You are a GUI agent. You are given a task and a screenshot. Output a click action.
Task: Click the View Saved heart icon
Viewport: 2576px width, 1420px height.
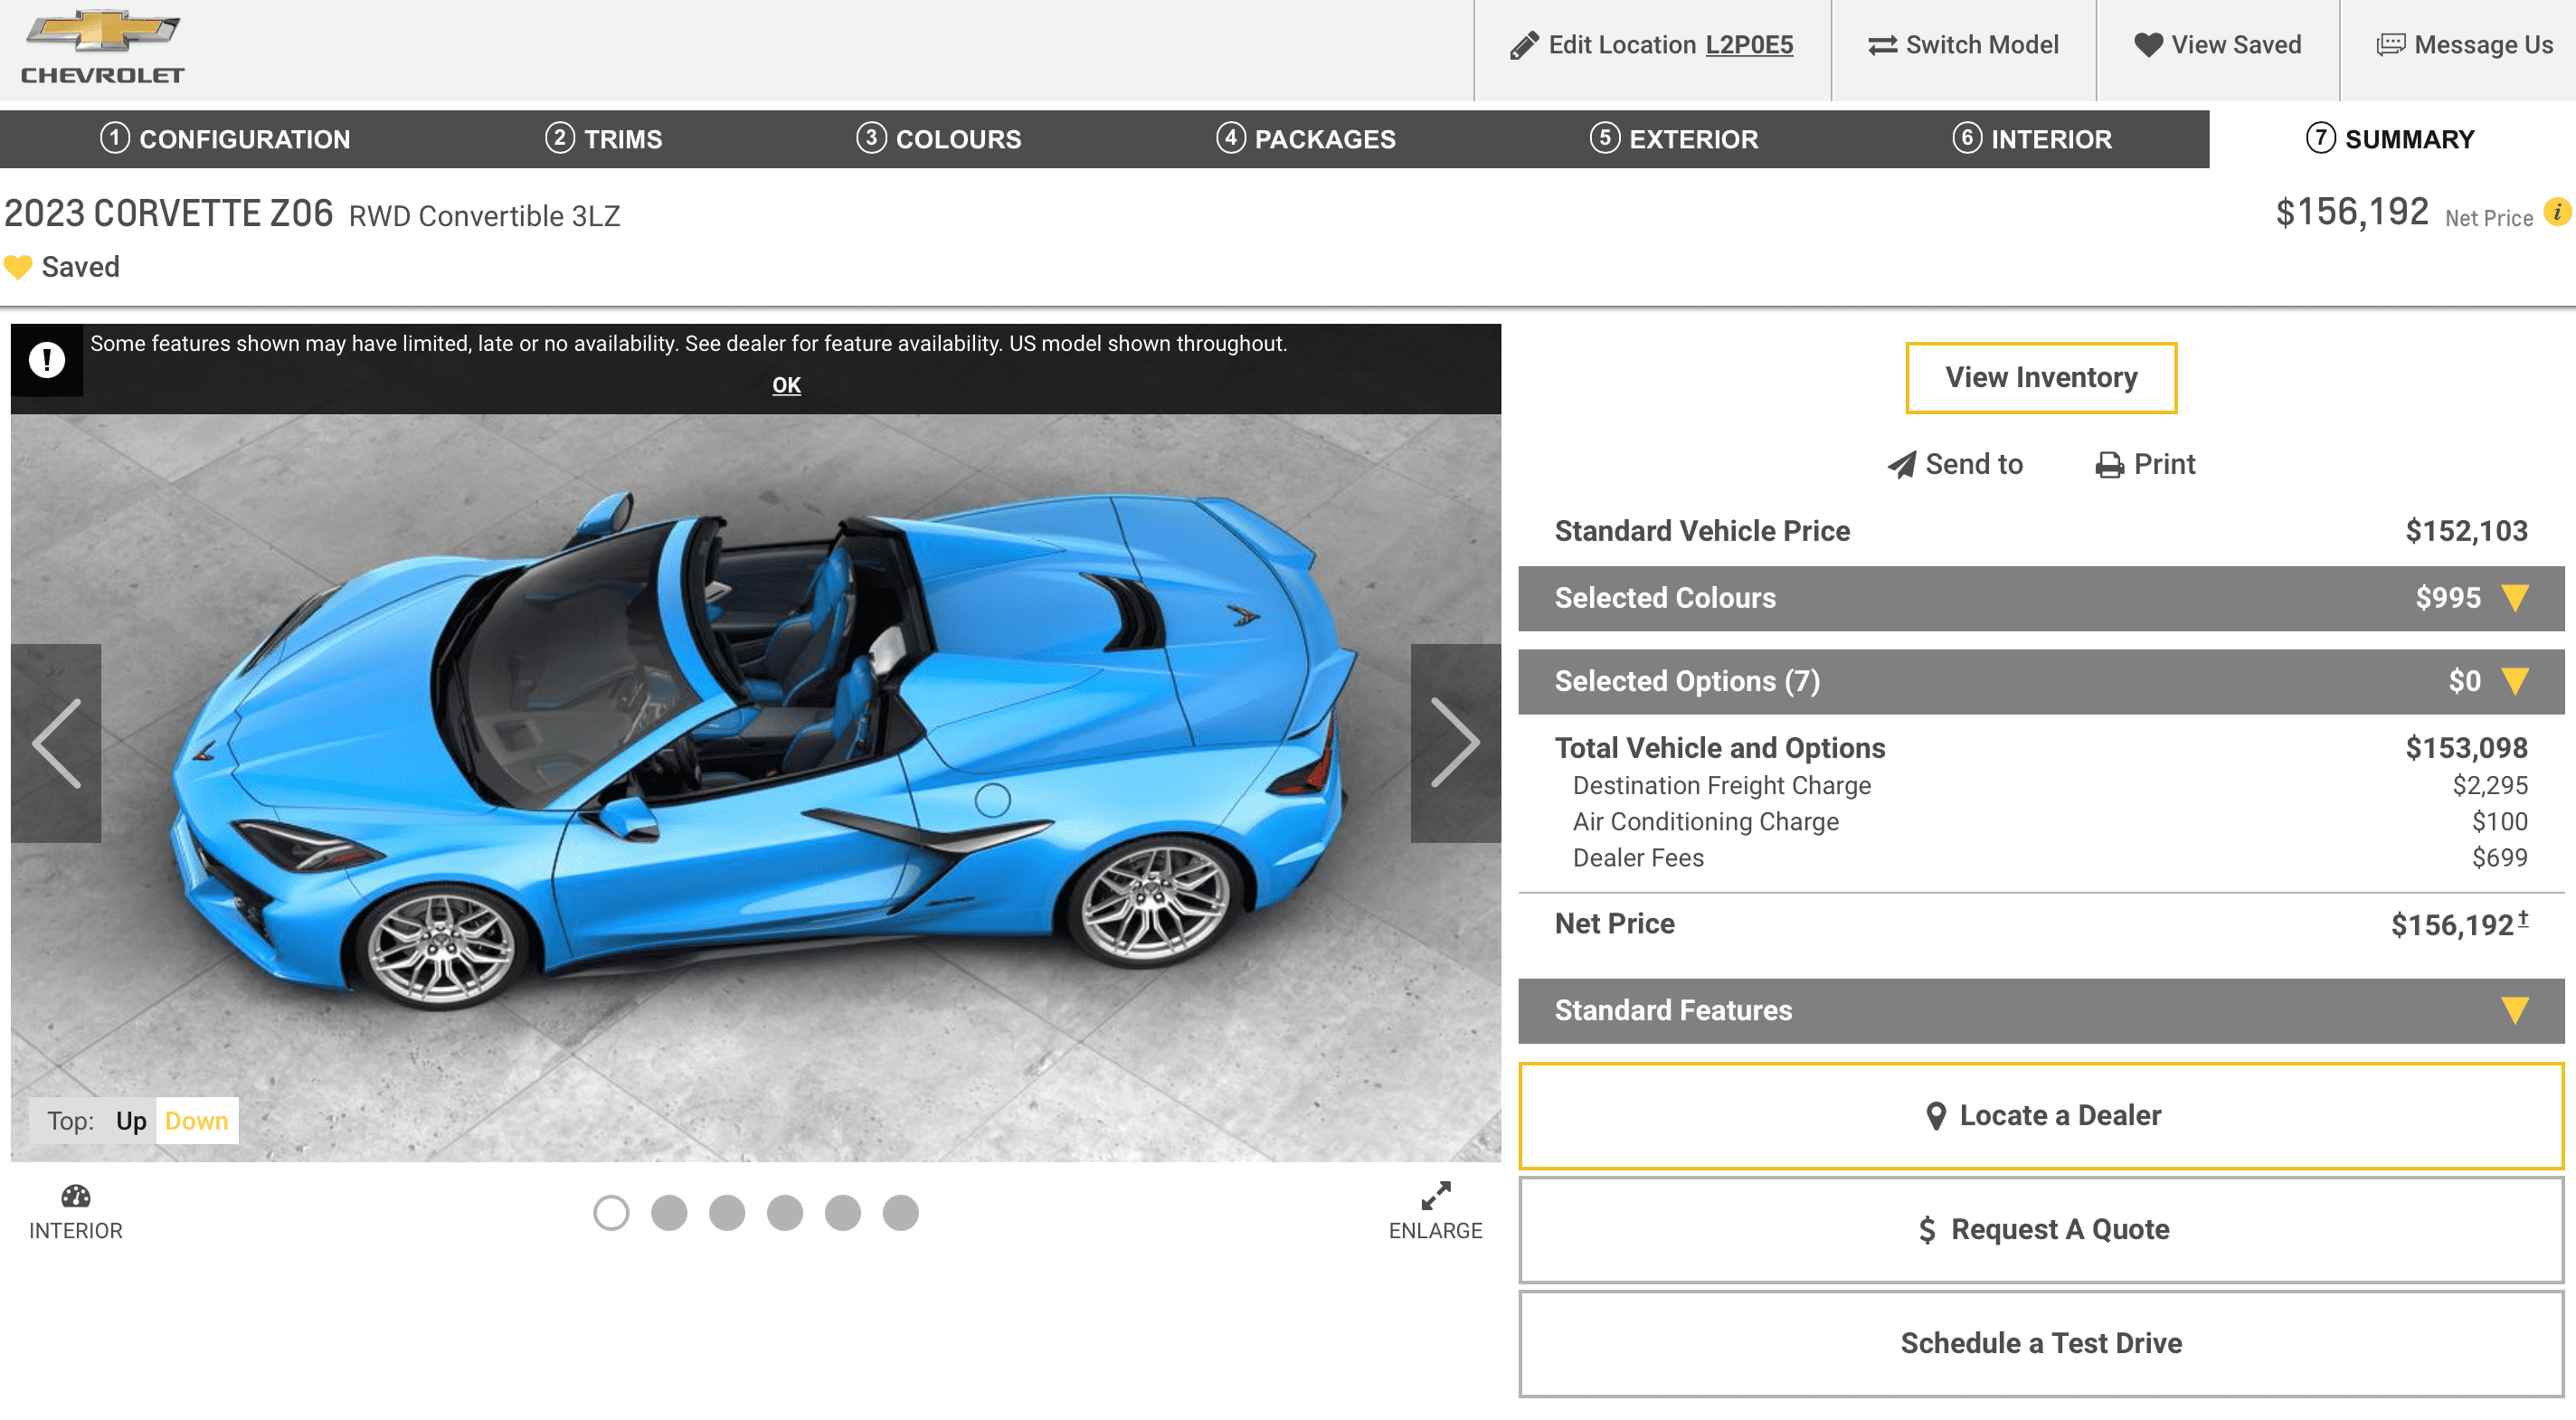[x=2148, y=44]
